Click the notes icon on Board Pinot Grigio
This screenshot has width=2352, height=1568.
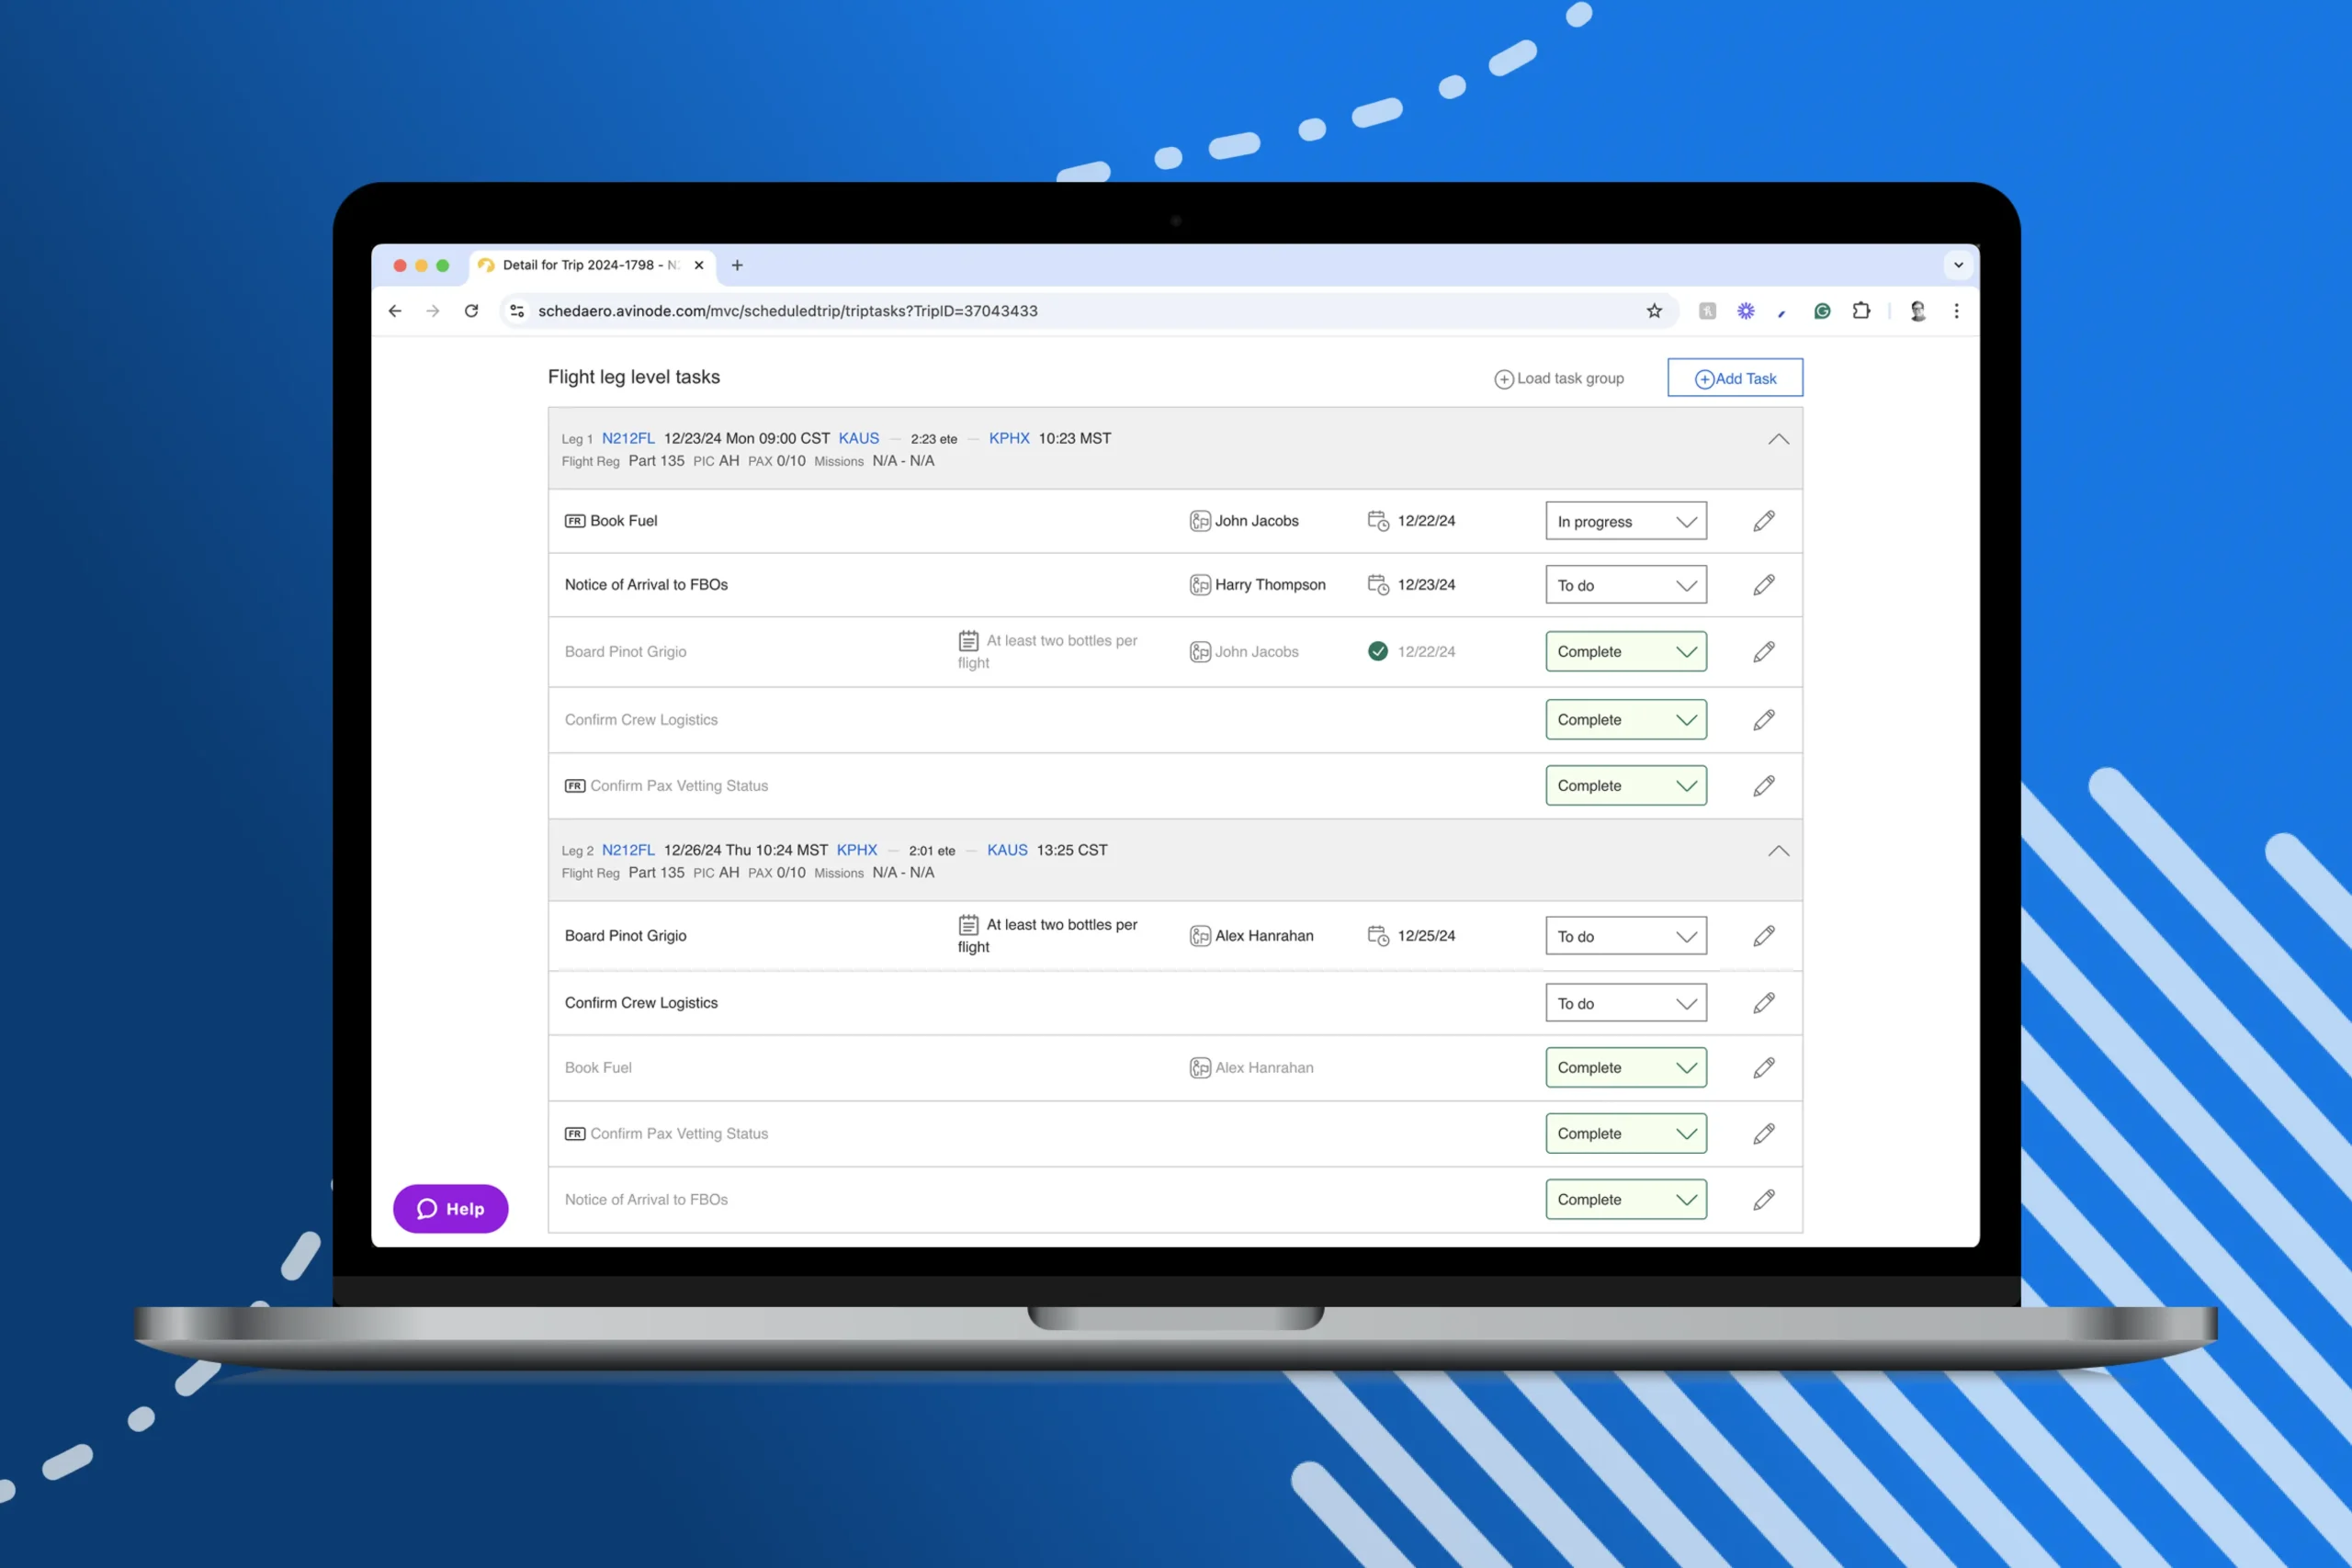click(968, 640)
